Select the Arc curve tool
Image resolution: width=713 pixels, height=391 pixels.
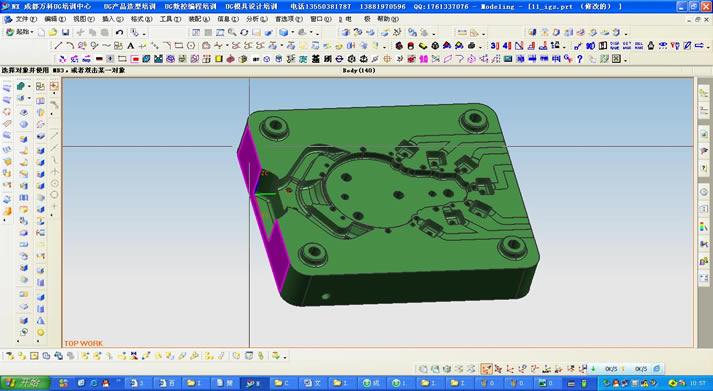coord(70,45)
